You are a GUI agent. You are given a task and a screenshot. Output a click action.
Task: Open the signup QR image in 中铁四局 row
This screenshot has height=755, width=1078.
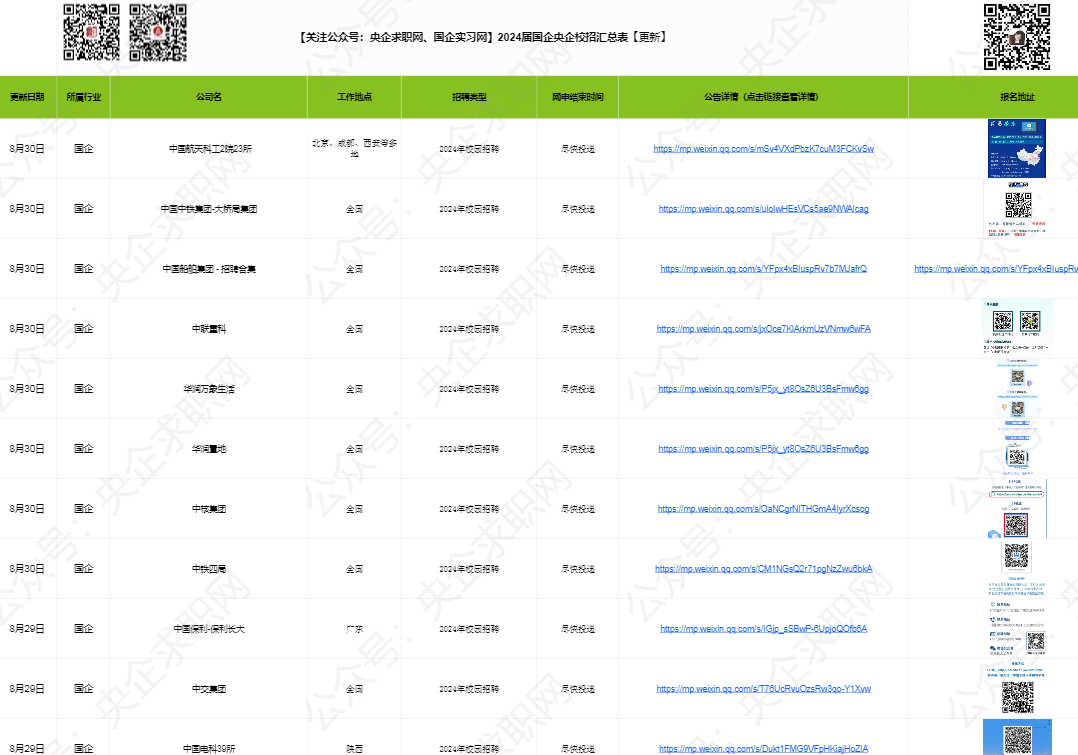click(x=1018, y=569)
